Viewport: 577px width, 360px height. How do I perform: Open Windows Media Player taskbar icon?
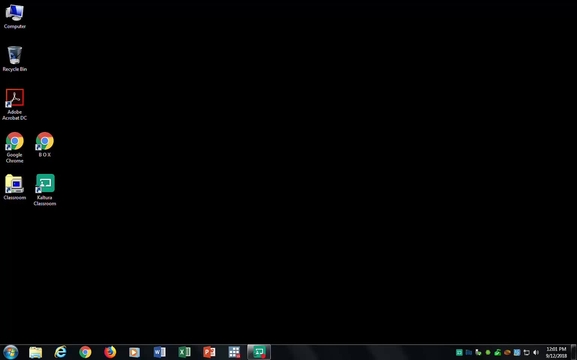point(134,352)
